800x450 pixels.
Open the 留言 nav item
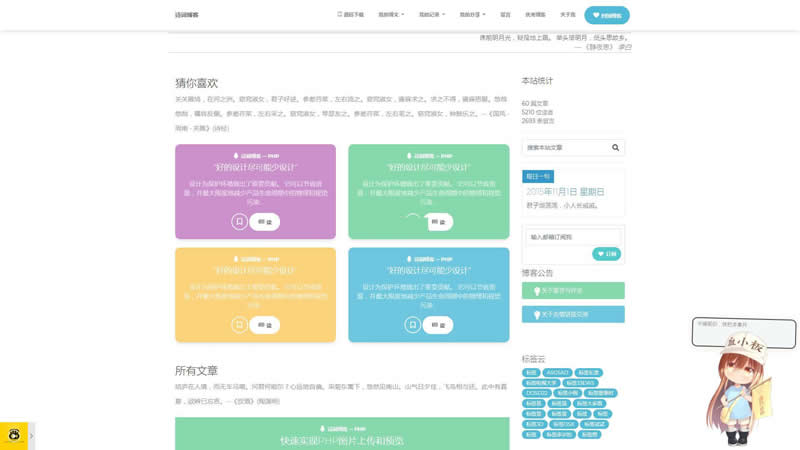pyautogui.click(x=505, y=15)
